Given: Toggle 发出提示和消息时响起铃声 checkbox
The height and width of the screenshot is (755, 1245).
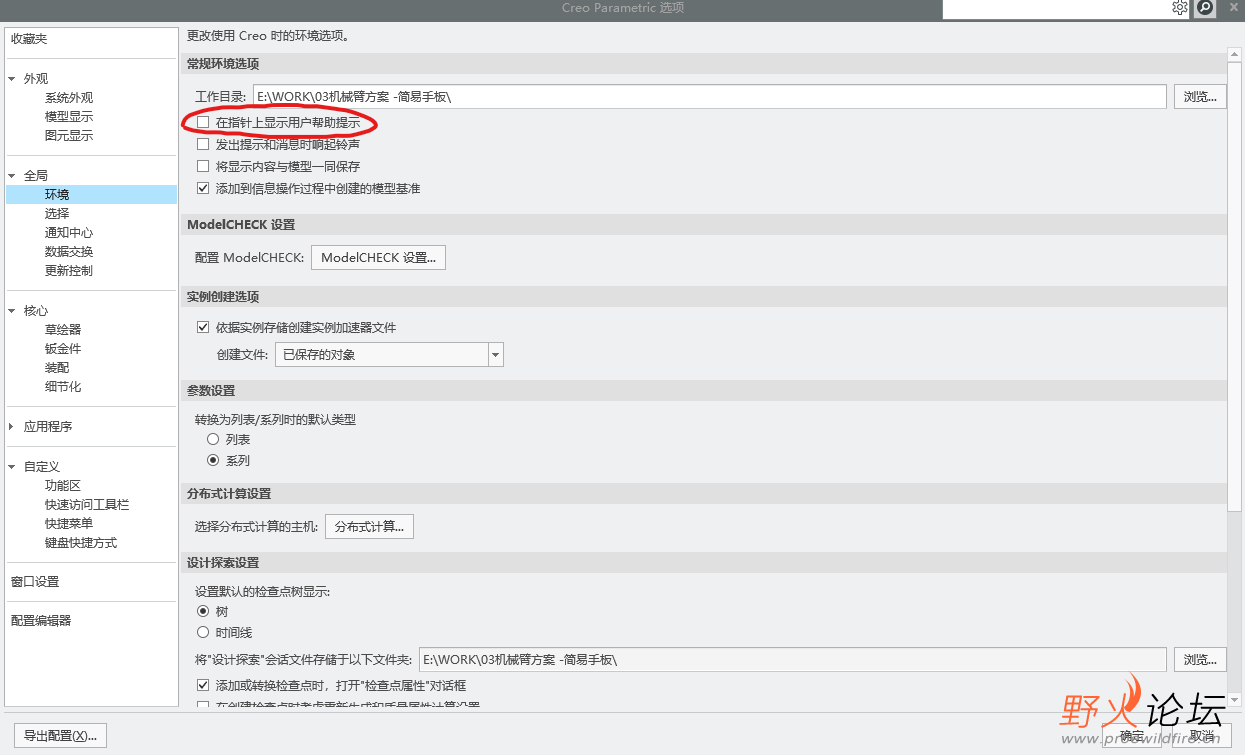Looking at the screenshot, I should [203, 144].
